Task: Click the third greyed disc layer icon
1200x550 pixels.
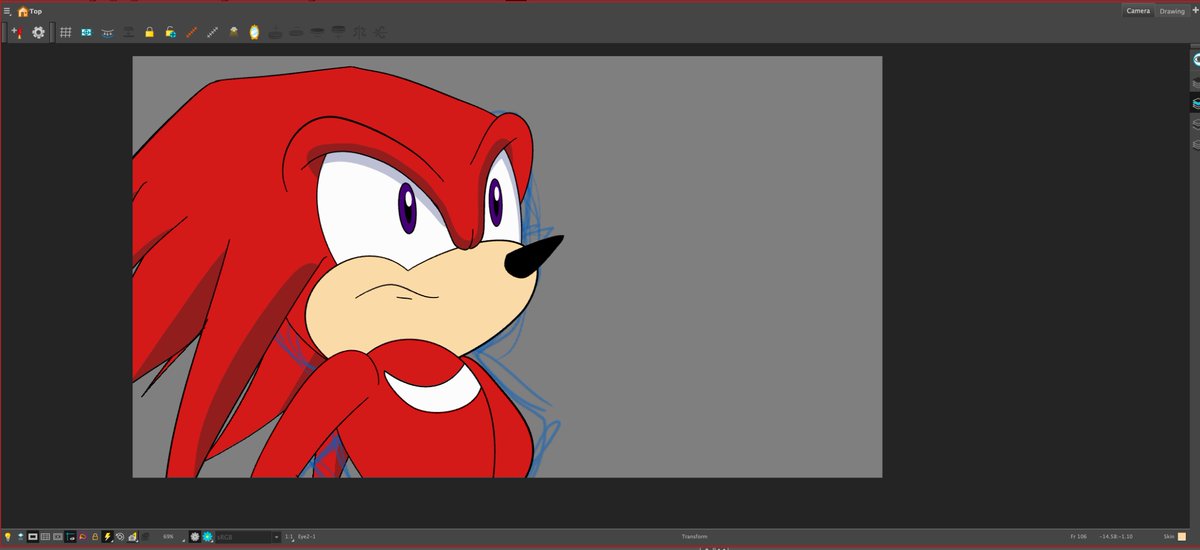Action: pos(317,32)
